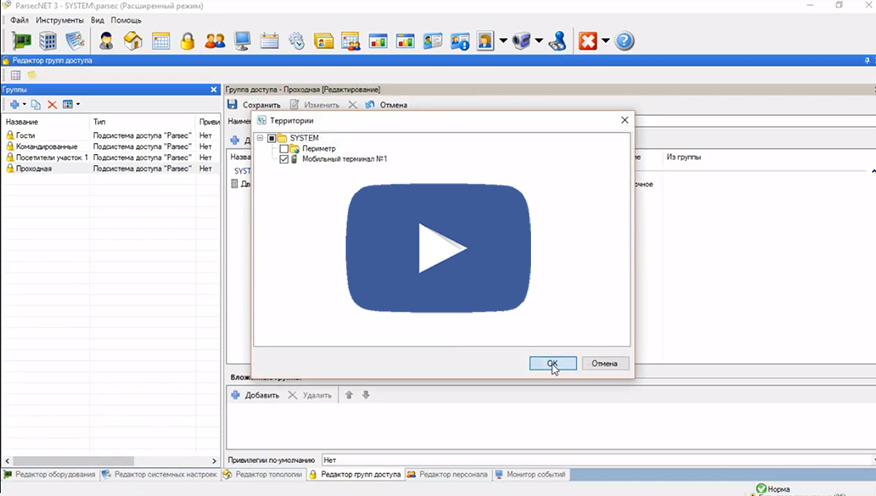
Task: Collapse the SYSTEM tree node
Action: 260,138
